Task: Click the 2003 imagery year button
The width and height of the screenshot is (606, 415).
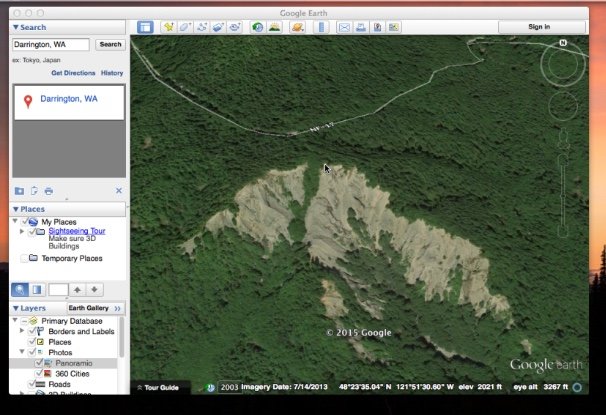Action: coord(230,388)
